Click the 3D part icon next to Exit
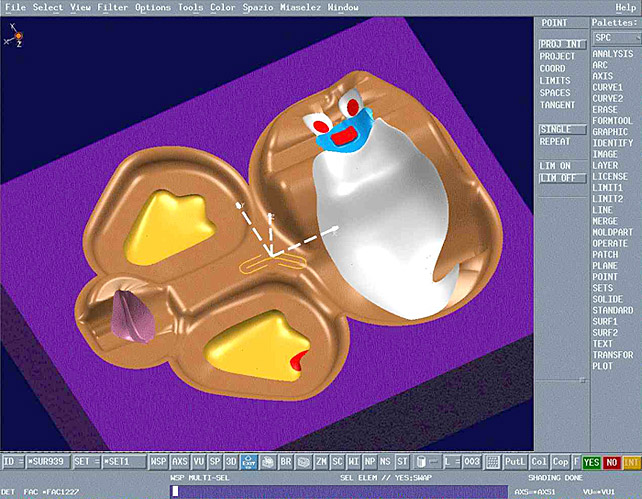 pyautogui.click(x=268, y=462)
